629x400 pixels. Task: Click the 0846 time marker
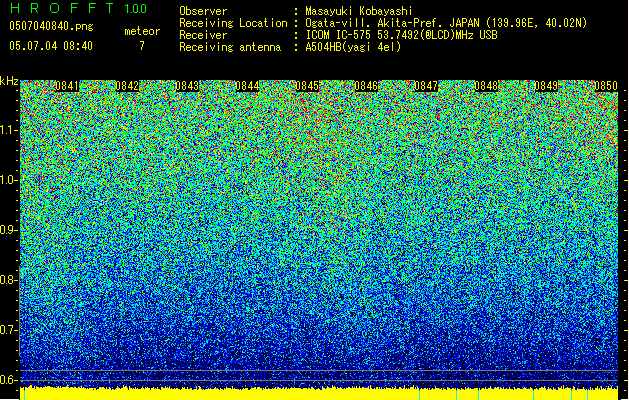(x=366, y=86)
